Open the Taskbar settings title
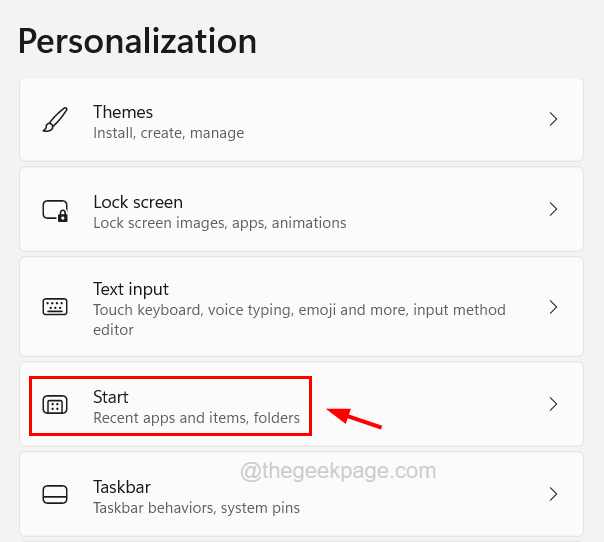The image size is (604, 542). coord(122,487)
